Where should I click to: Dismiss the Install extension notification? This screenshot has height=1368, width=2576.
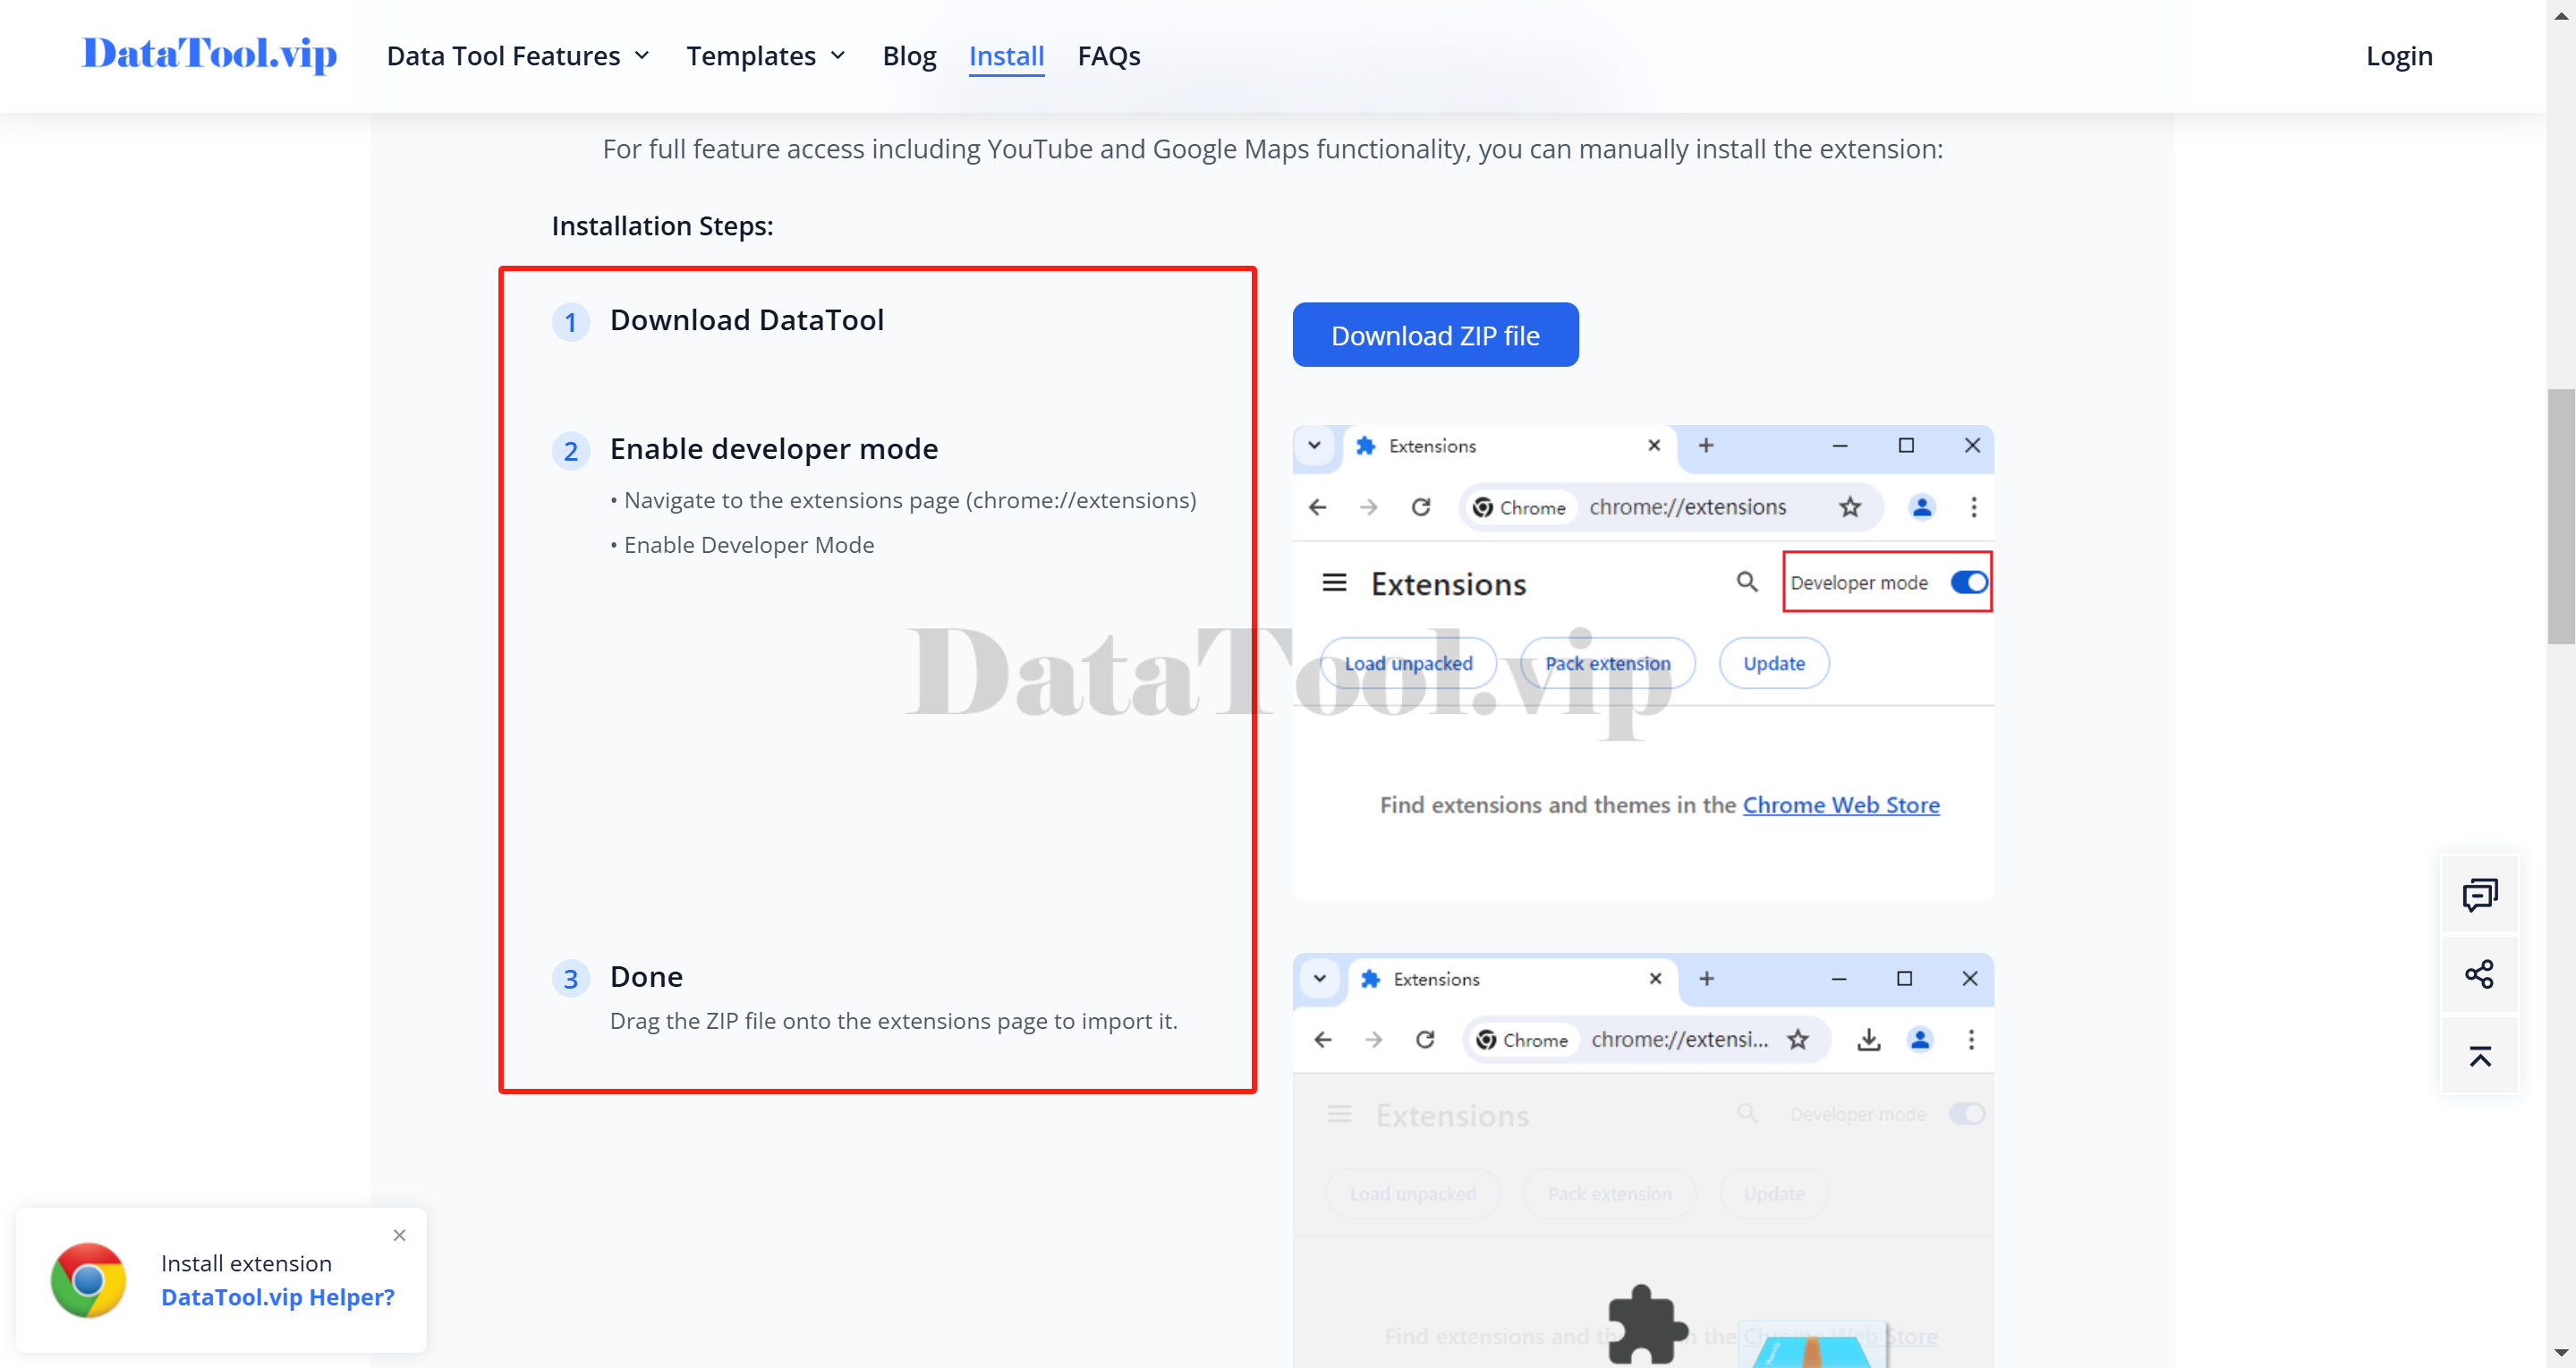(x=399, y=1235)
